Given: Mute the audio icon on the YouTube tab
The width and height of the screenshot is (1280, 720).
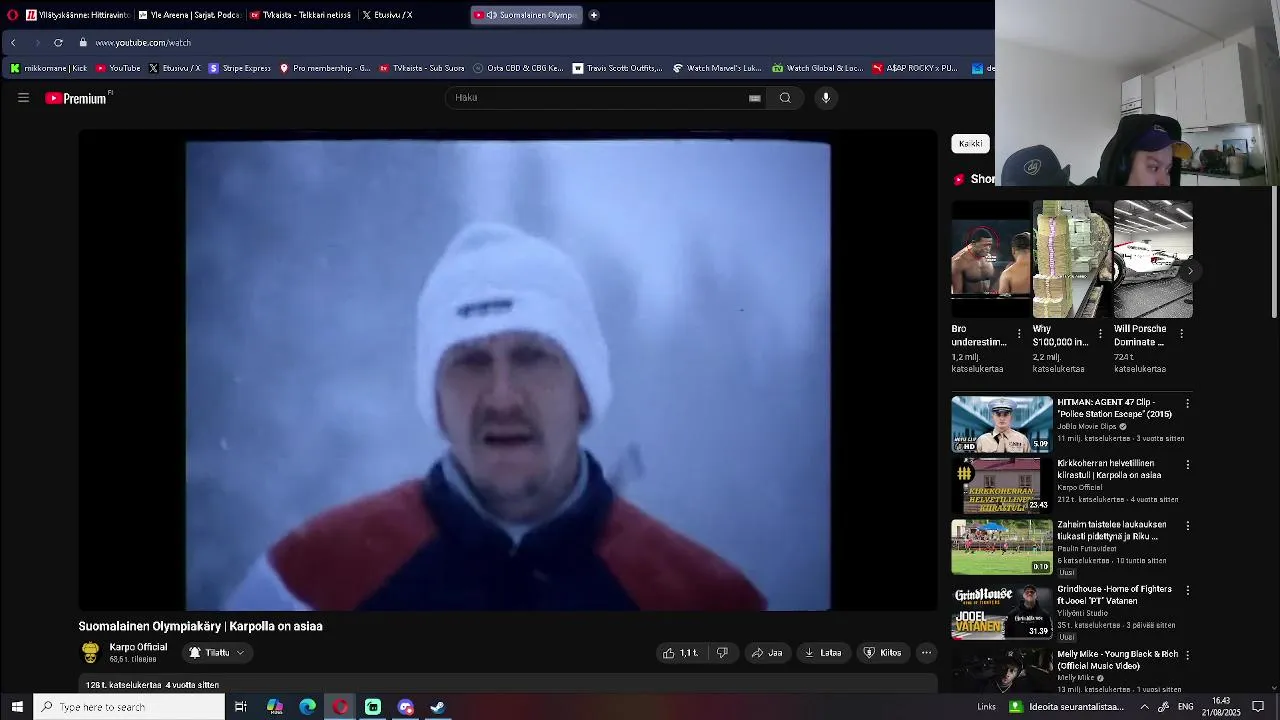Looking at the screenshot, I should coord(491,15).
